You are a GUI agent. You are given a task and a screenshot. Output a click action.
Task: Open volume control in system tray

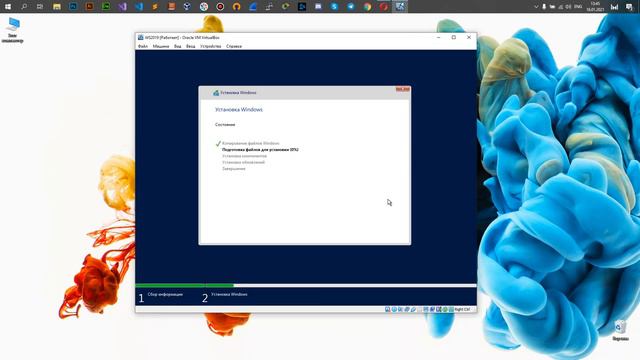tap(568, 7)
